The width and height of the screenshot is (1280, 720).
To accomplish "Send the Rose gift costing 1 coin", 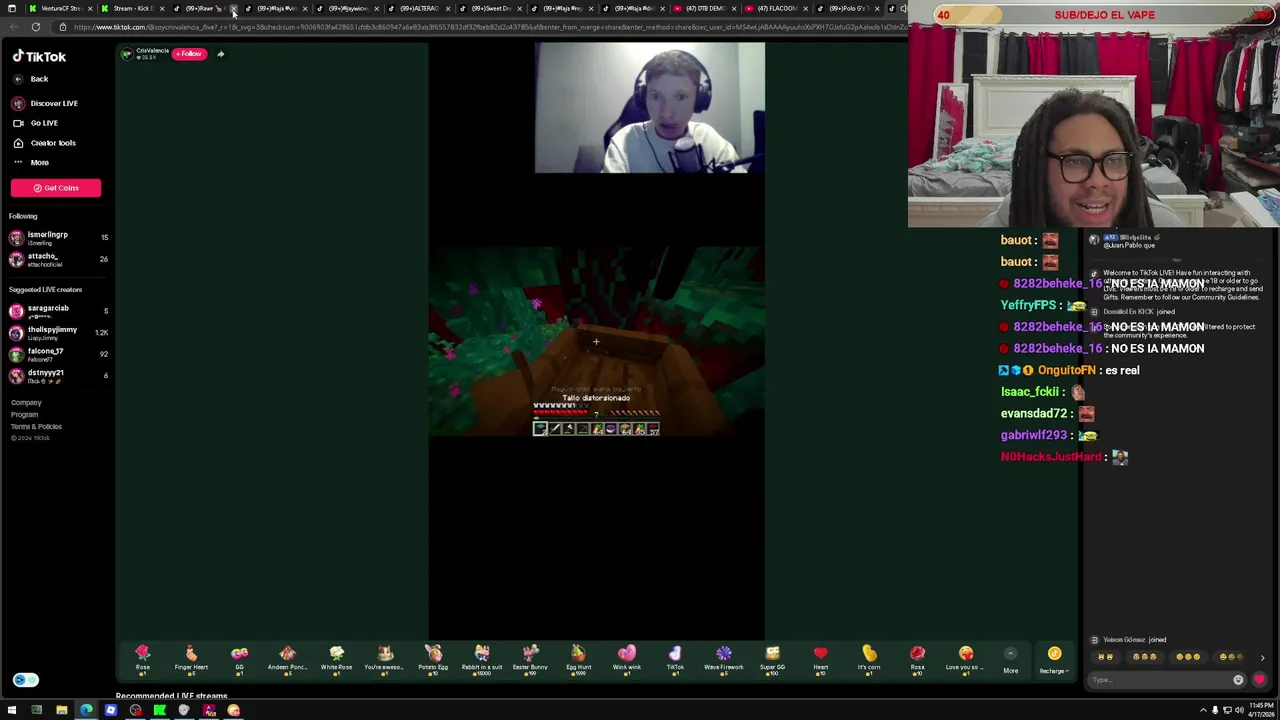I will tap(143, 659).
